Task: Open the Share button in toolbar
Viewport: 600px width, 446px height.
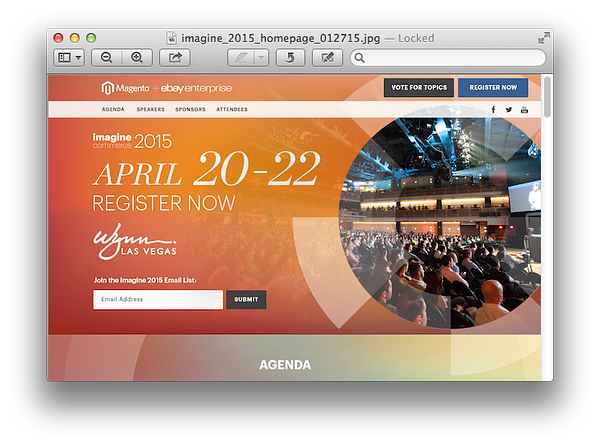Action: click(x=175, y=58)
